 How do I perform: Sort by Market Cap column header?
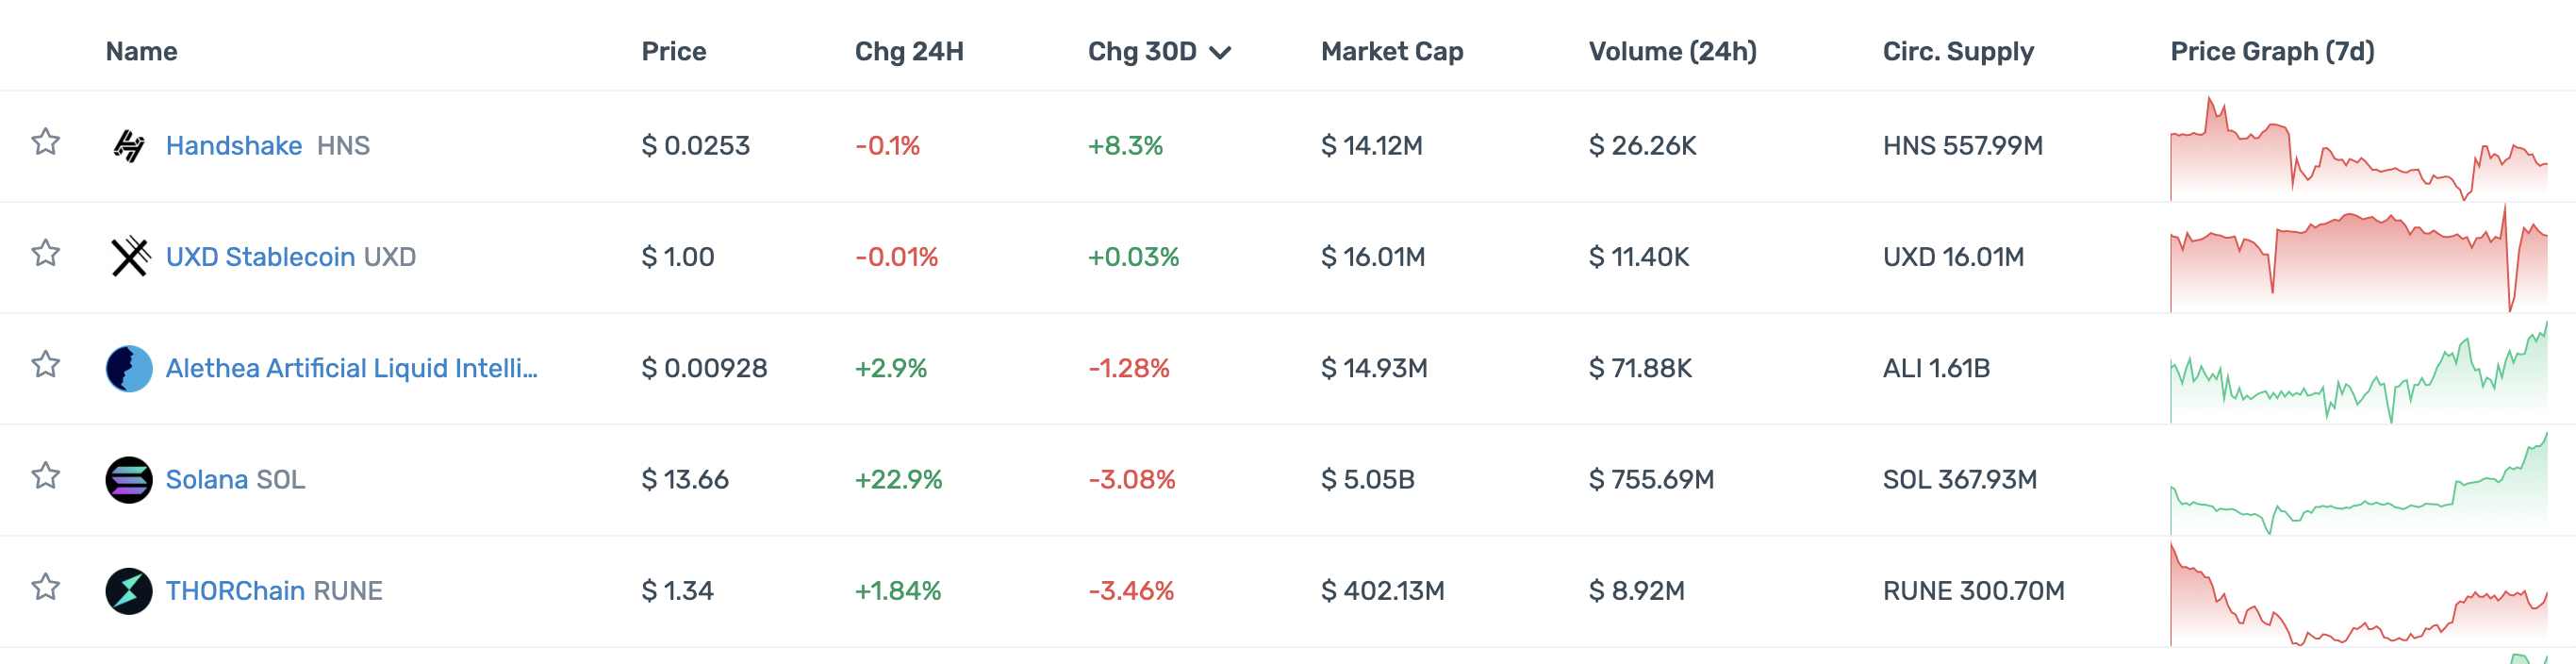(x=1391, y=51)
